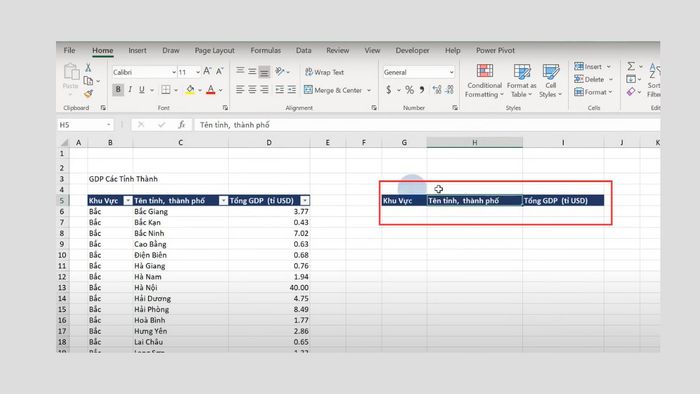
Task: Switch to the Power Pivot tab
Action: pyautogui.click(x=495, y=50)
